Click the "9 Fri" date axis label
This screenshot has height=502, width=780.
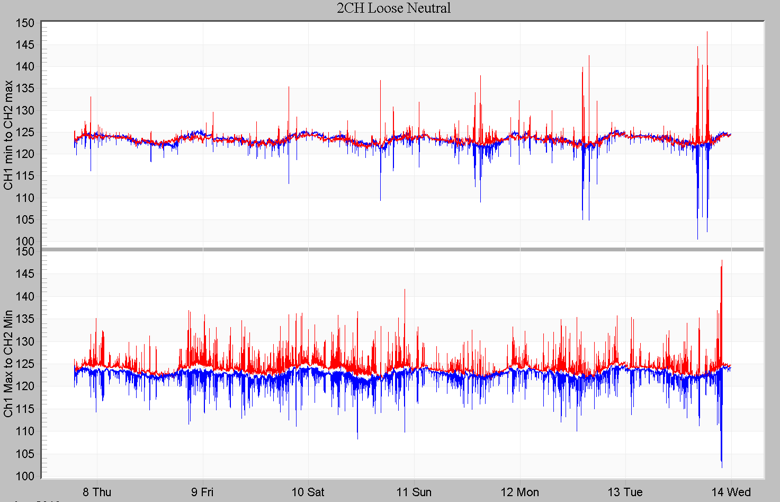(202, 492)
